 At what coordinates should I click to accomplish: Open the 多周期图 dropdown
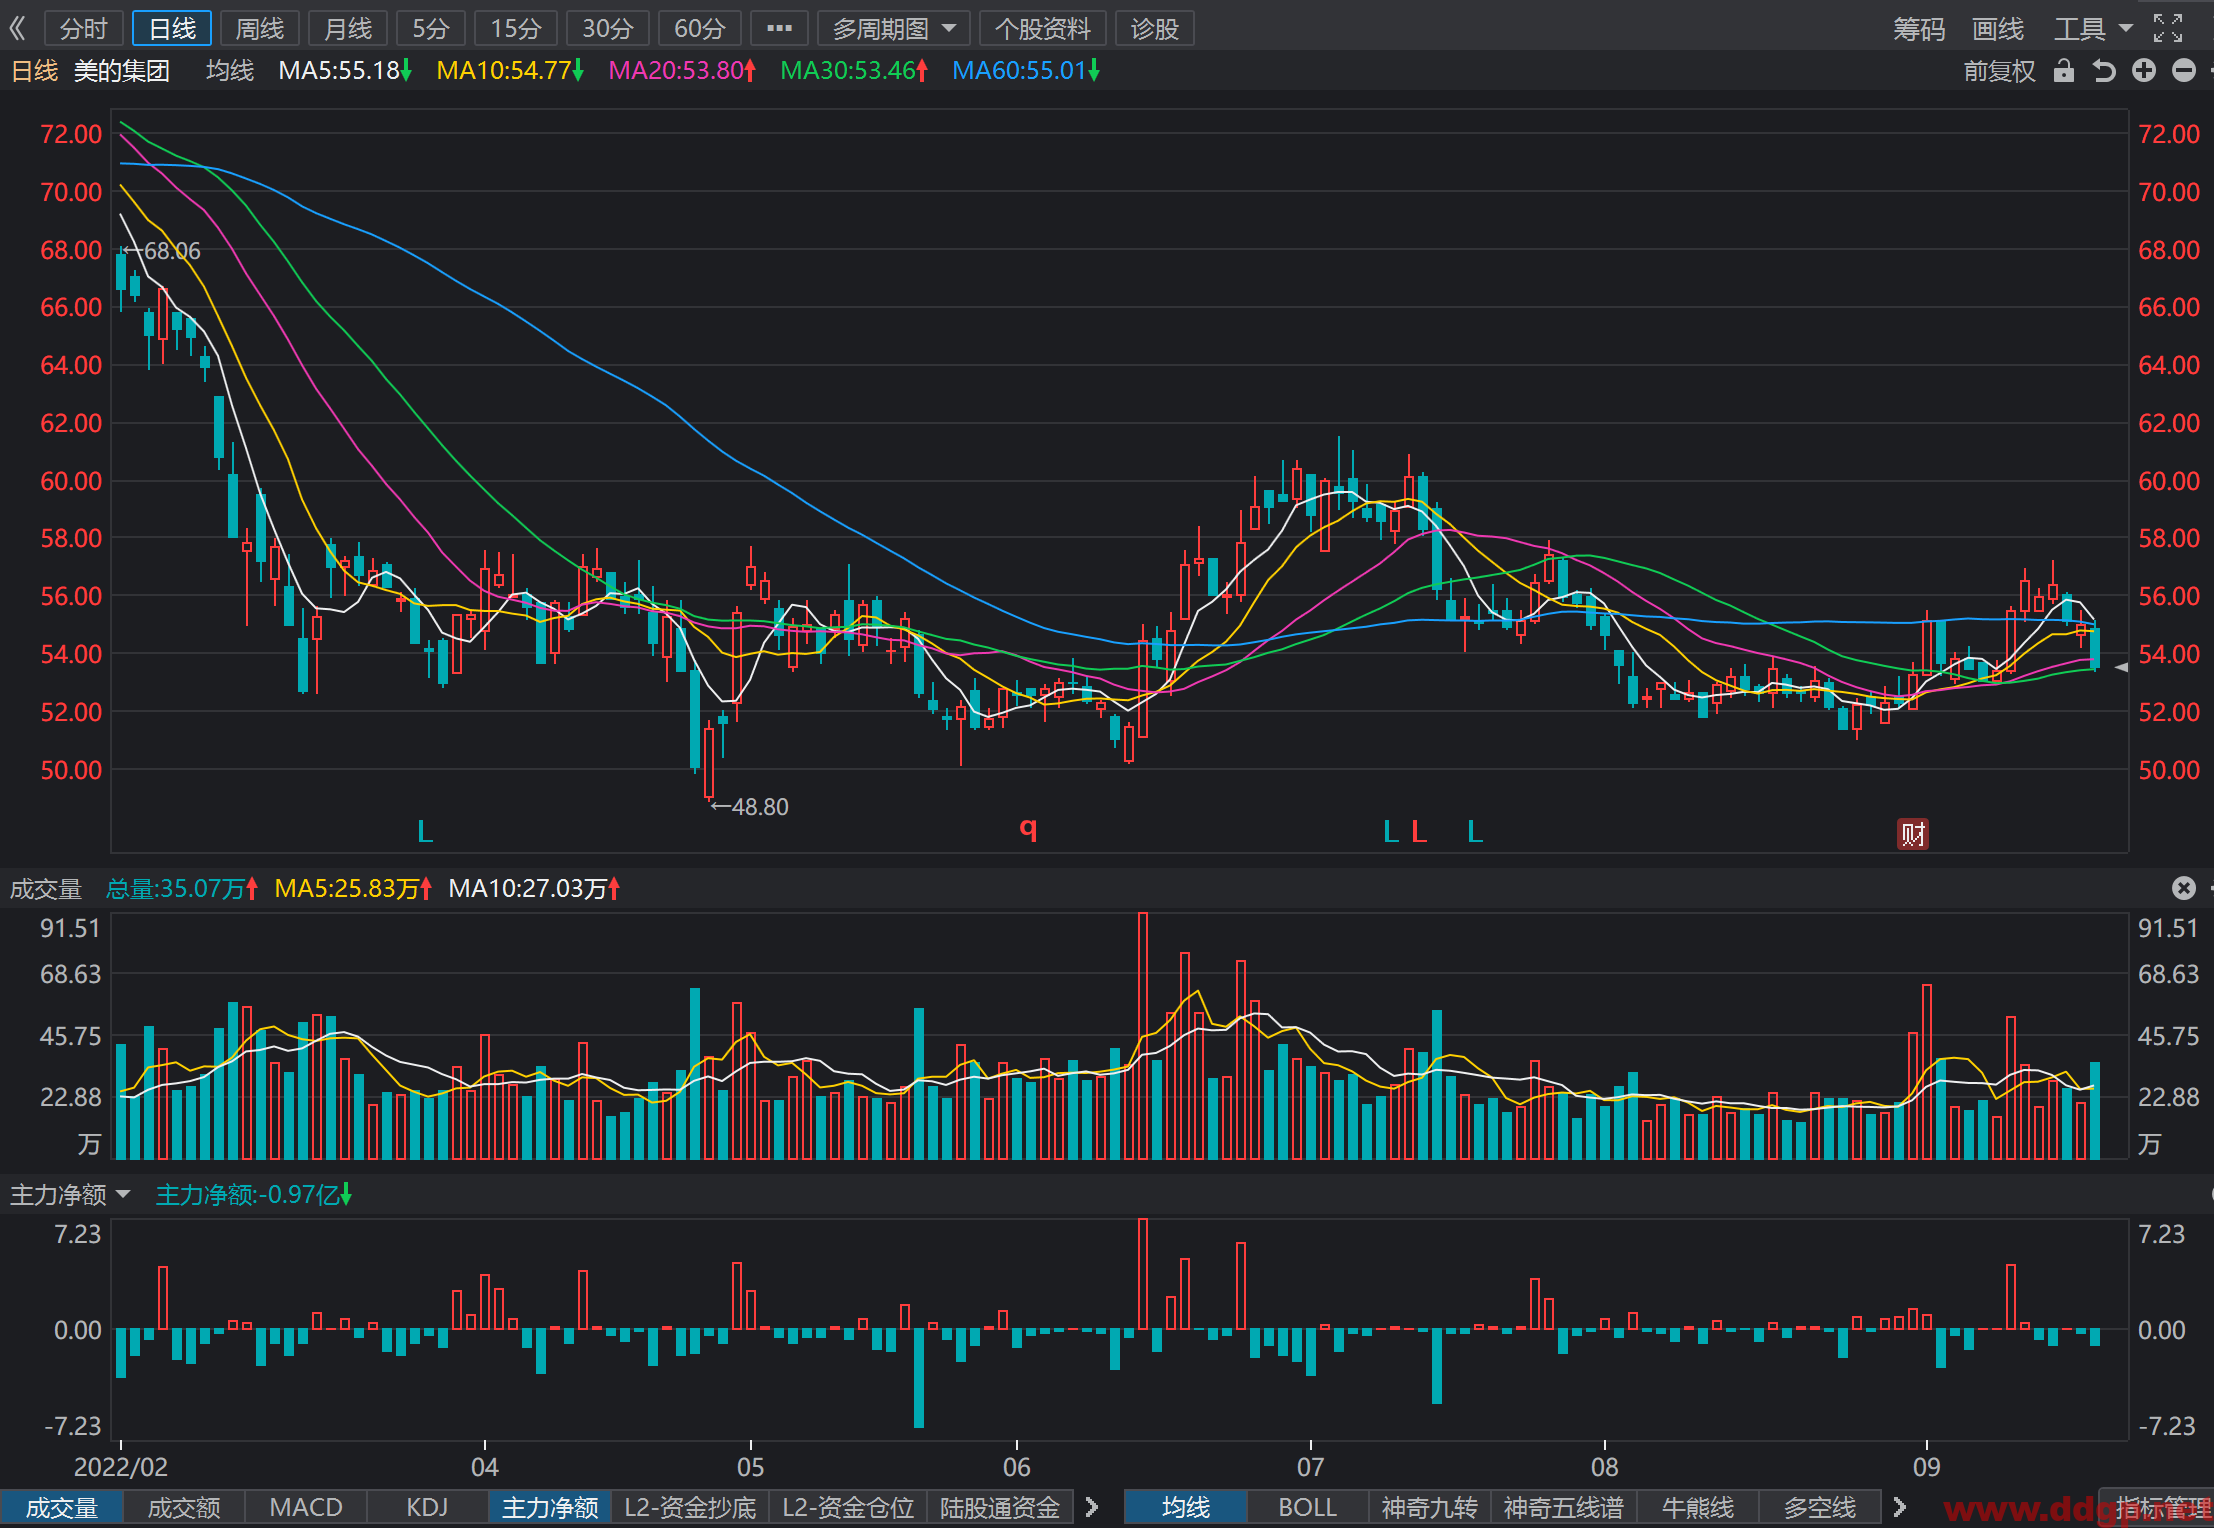click(x=894, y=28)
